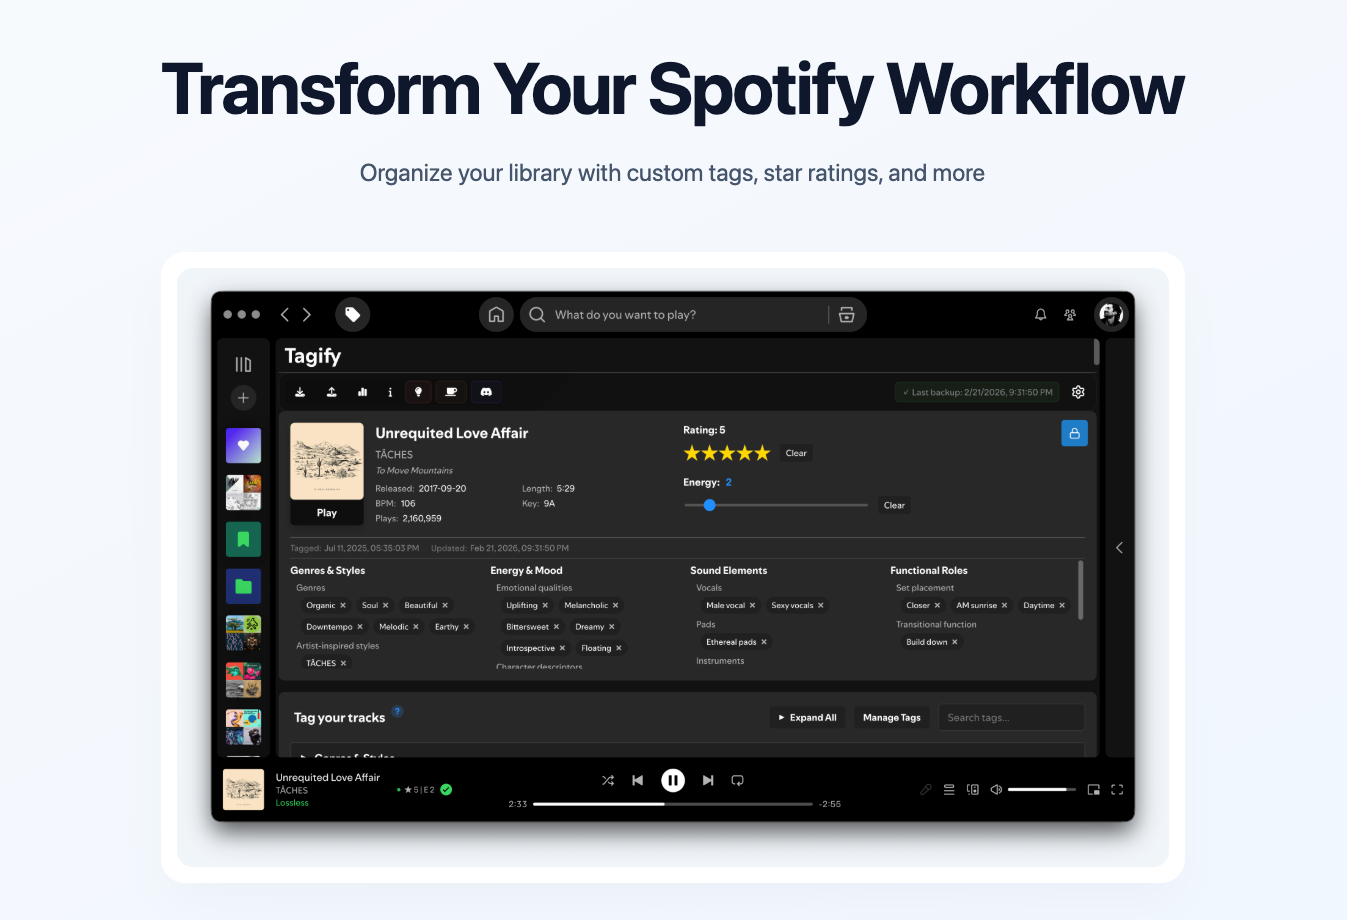Go to Spotify Home
Image resolution: width=1347 pixels, height=920 pixels.
[496, 314]
